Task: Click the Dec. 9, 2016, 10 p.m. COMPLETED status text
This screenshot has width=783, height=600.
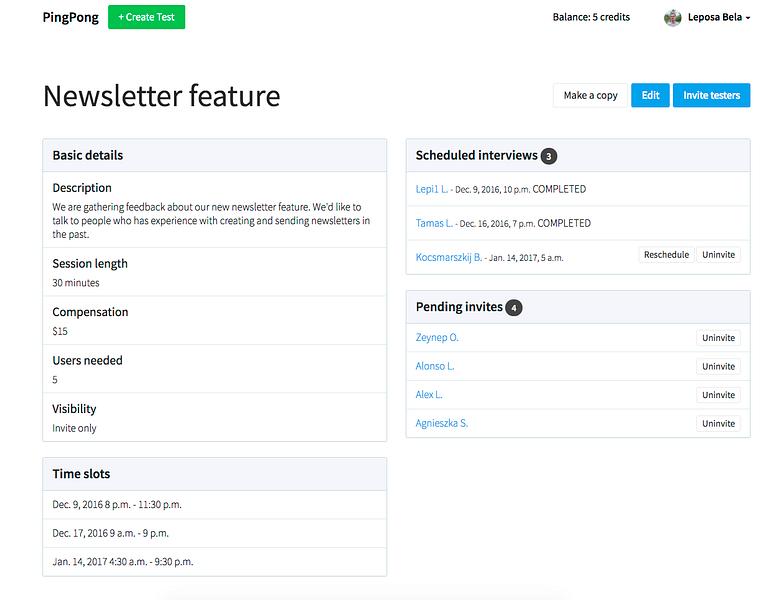Action: pyautogui.click(x=520, y=189)
